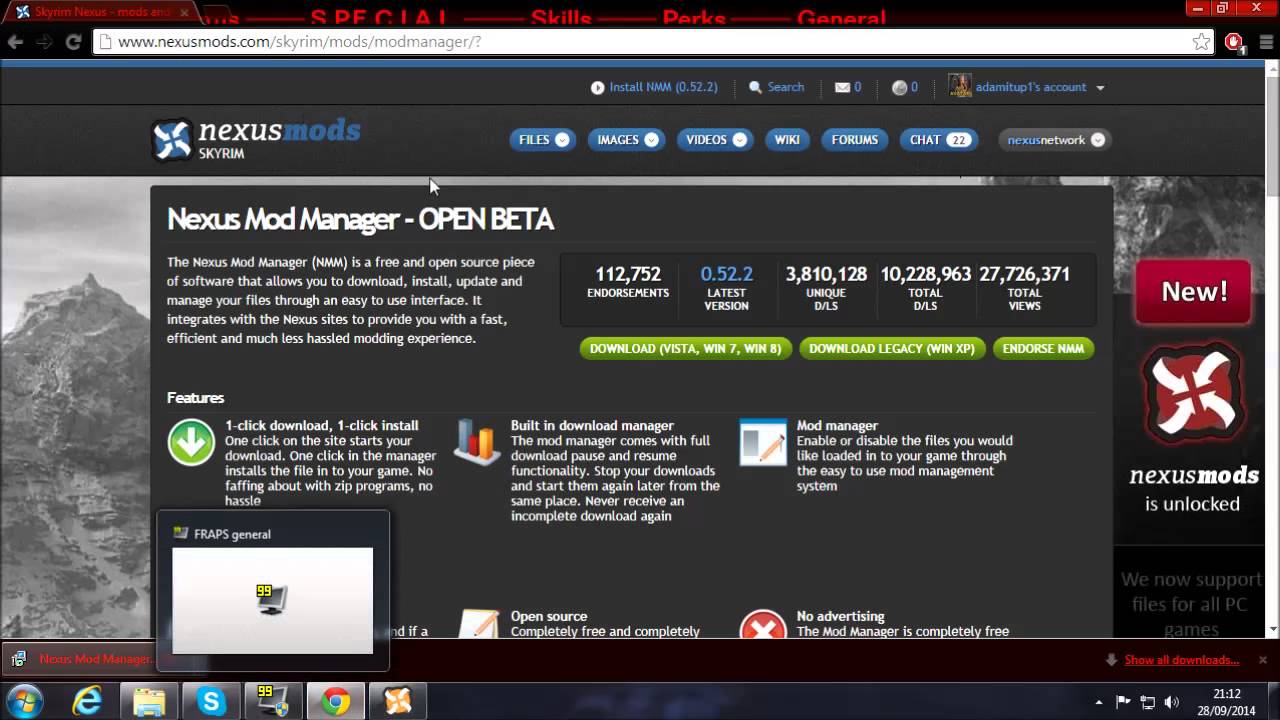The image size is (1280, 720).
Task: Launch Internet Explorer from taskbar
Action: point(88,701)
